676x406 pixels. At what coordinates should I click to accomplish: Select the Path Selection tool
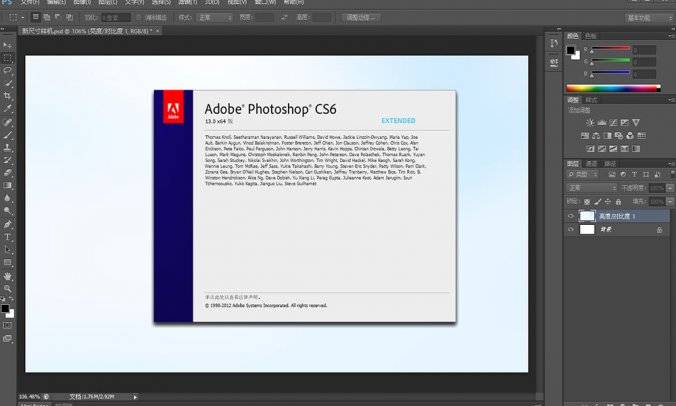click(x=7, y=250)
